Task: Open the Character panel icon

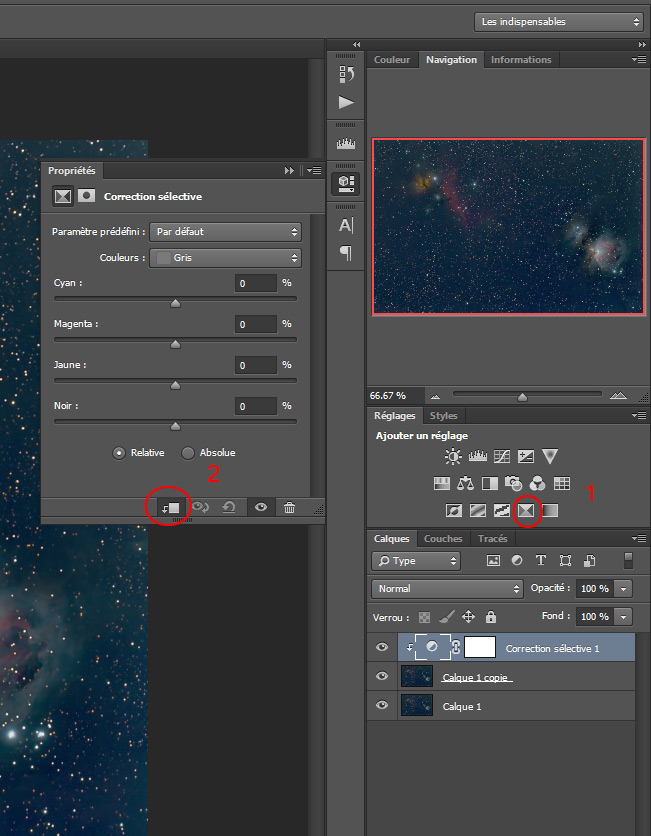Action: click(x=346, y=226)
